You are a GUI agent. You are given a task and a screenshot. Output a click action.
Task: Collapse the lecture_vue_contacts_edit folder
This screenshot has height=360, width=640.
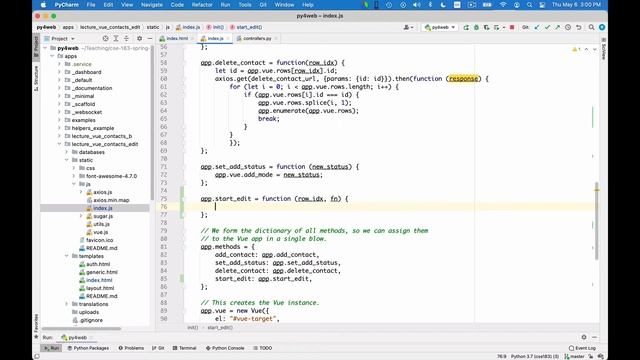click(60, 144)
